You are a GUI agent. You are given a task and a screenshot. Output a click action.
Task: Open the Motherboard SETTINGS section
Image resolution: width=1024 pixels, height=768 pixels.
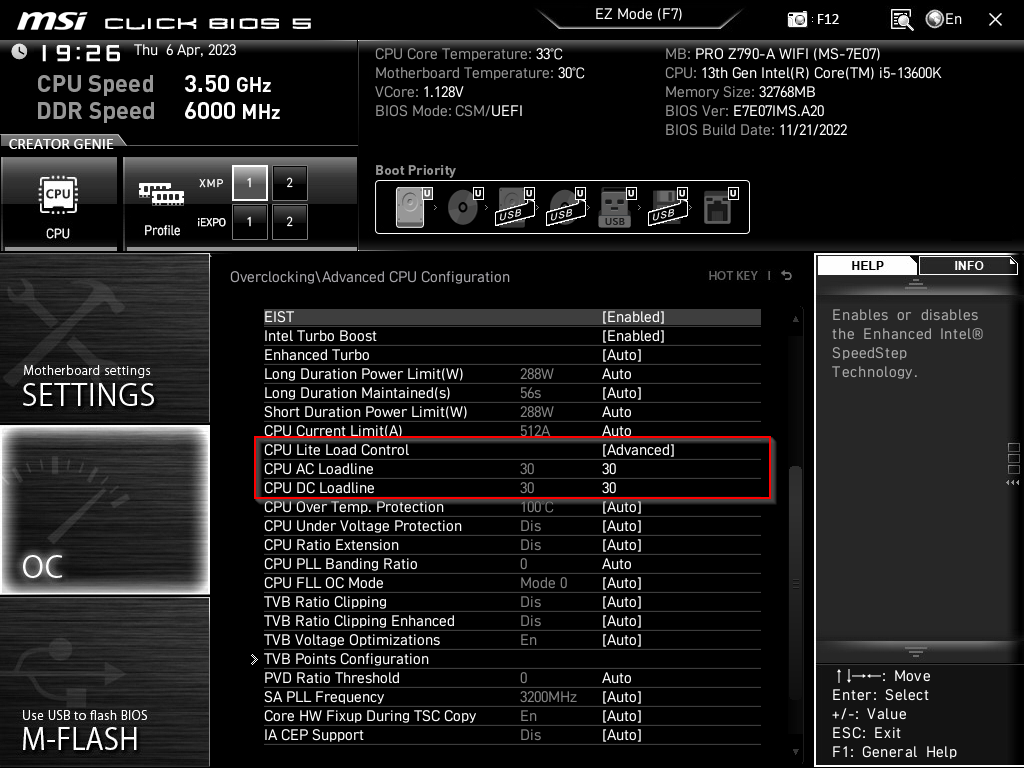[104, 338]
